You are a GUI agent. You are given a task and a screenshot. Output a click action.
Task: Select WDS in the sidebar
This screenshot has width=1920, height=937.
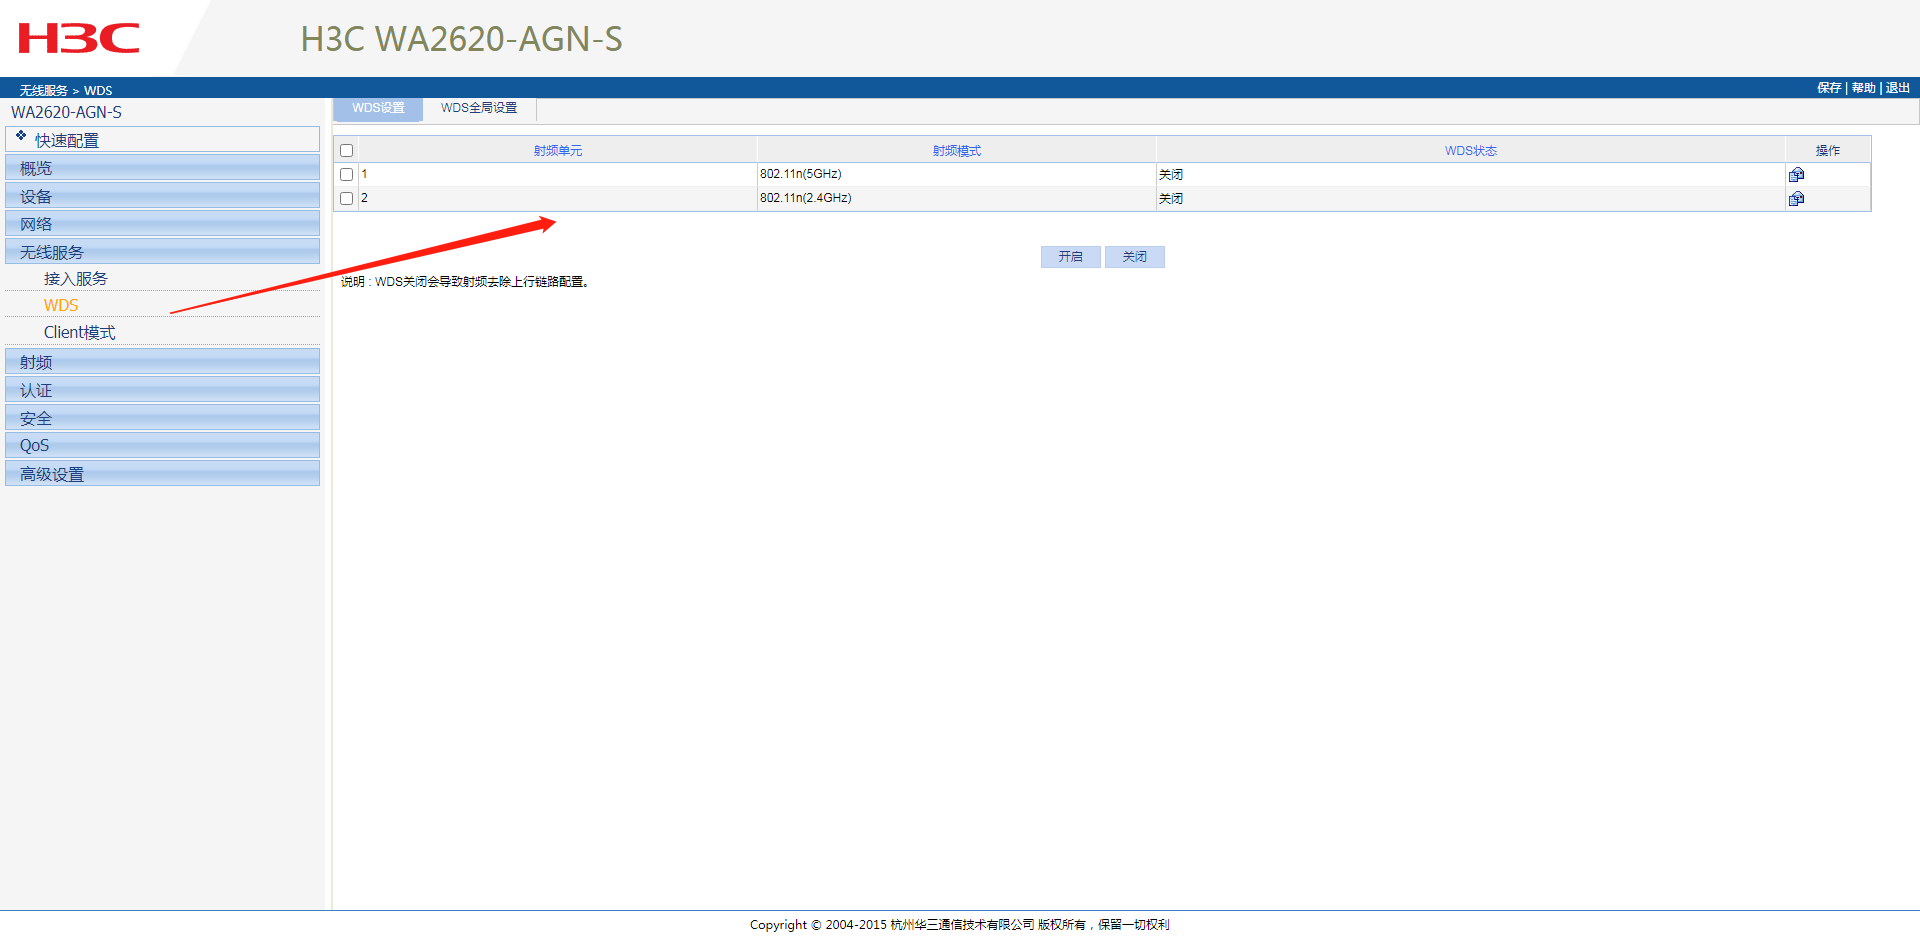coord(61,305)
